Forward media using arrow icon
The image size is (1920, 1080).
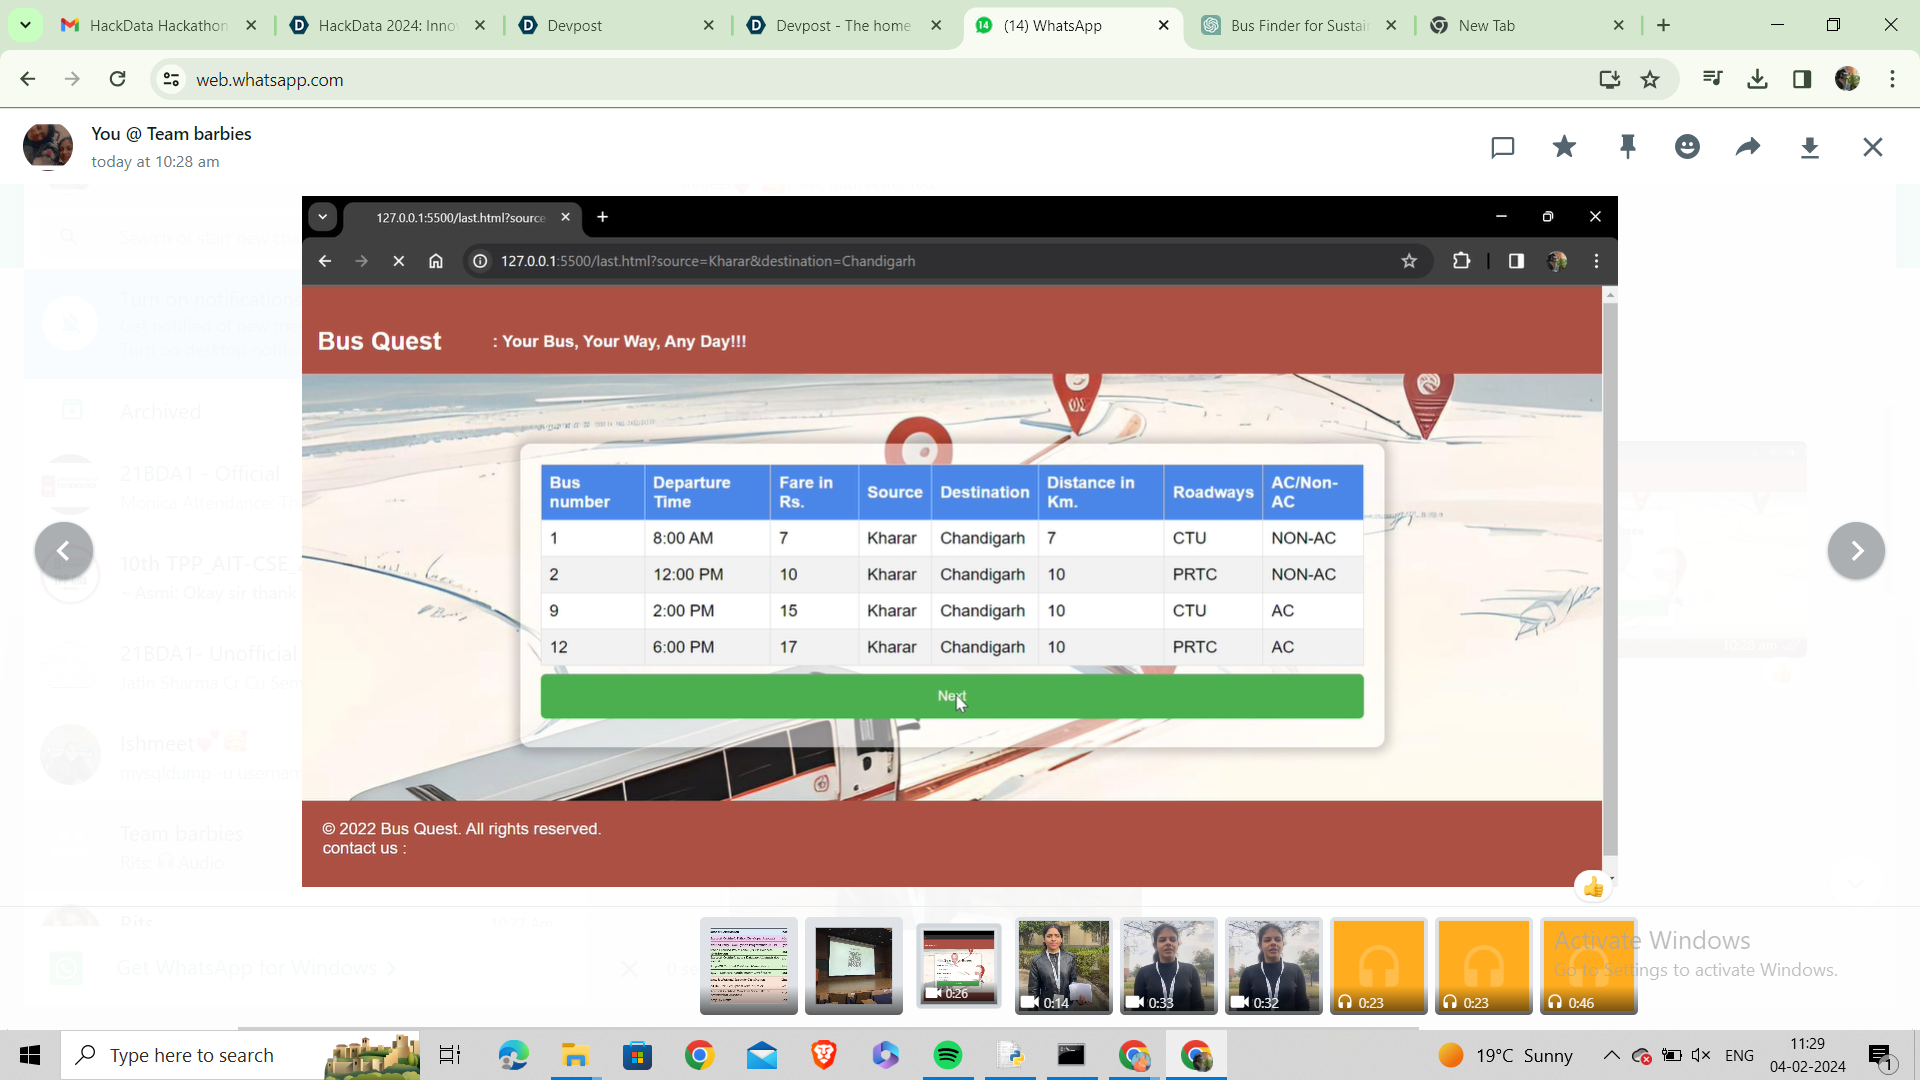pyautogui.click(x=1748, y=148)
